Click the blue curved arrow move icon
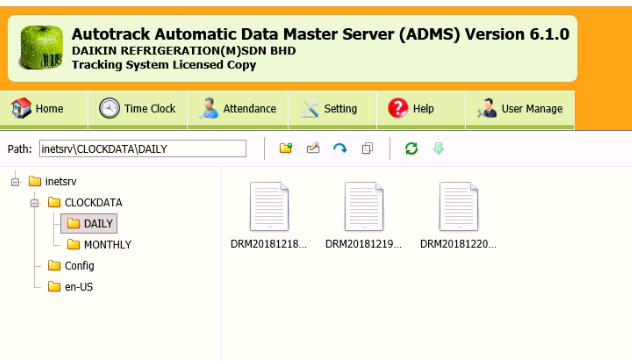Viewport: 632px width, 361px height. click(x=340, y=148)
